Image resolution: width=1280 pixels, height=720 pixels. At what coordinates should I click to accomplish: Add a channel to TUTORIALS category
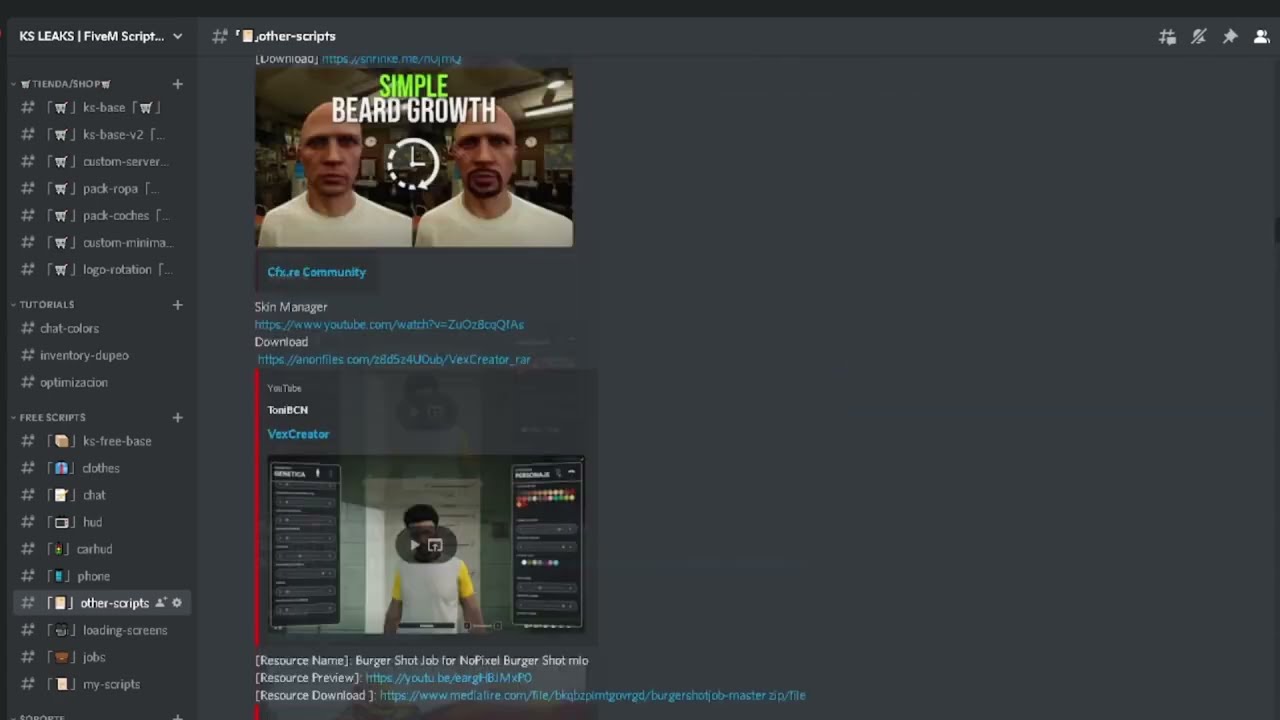(177, 304)
